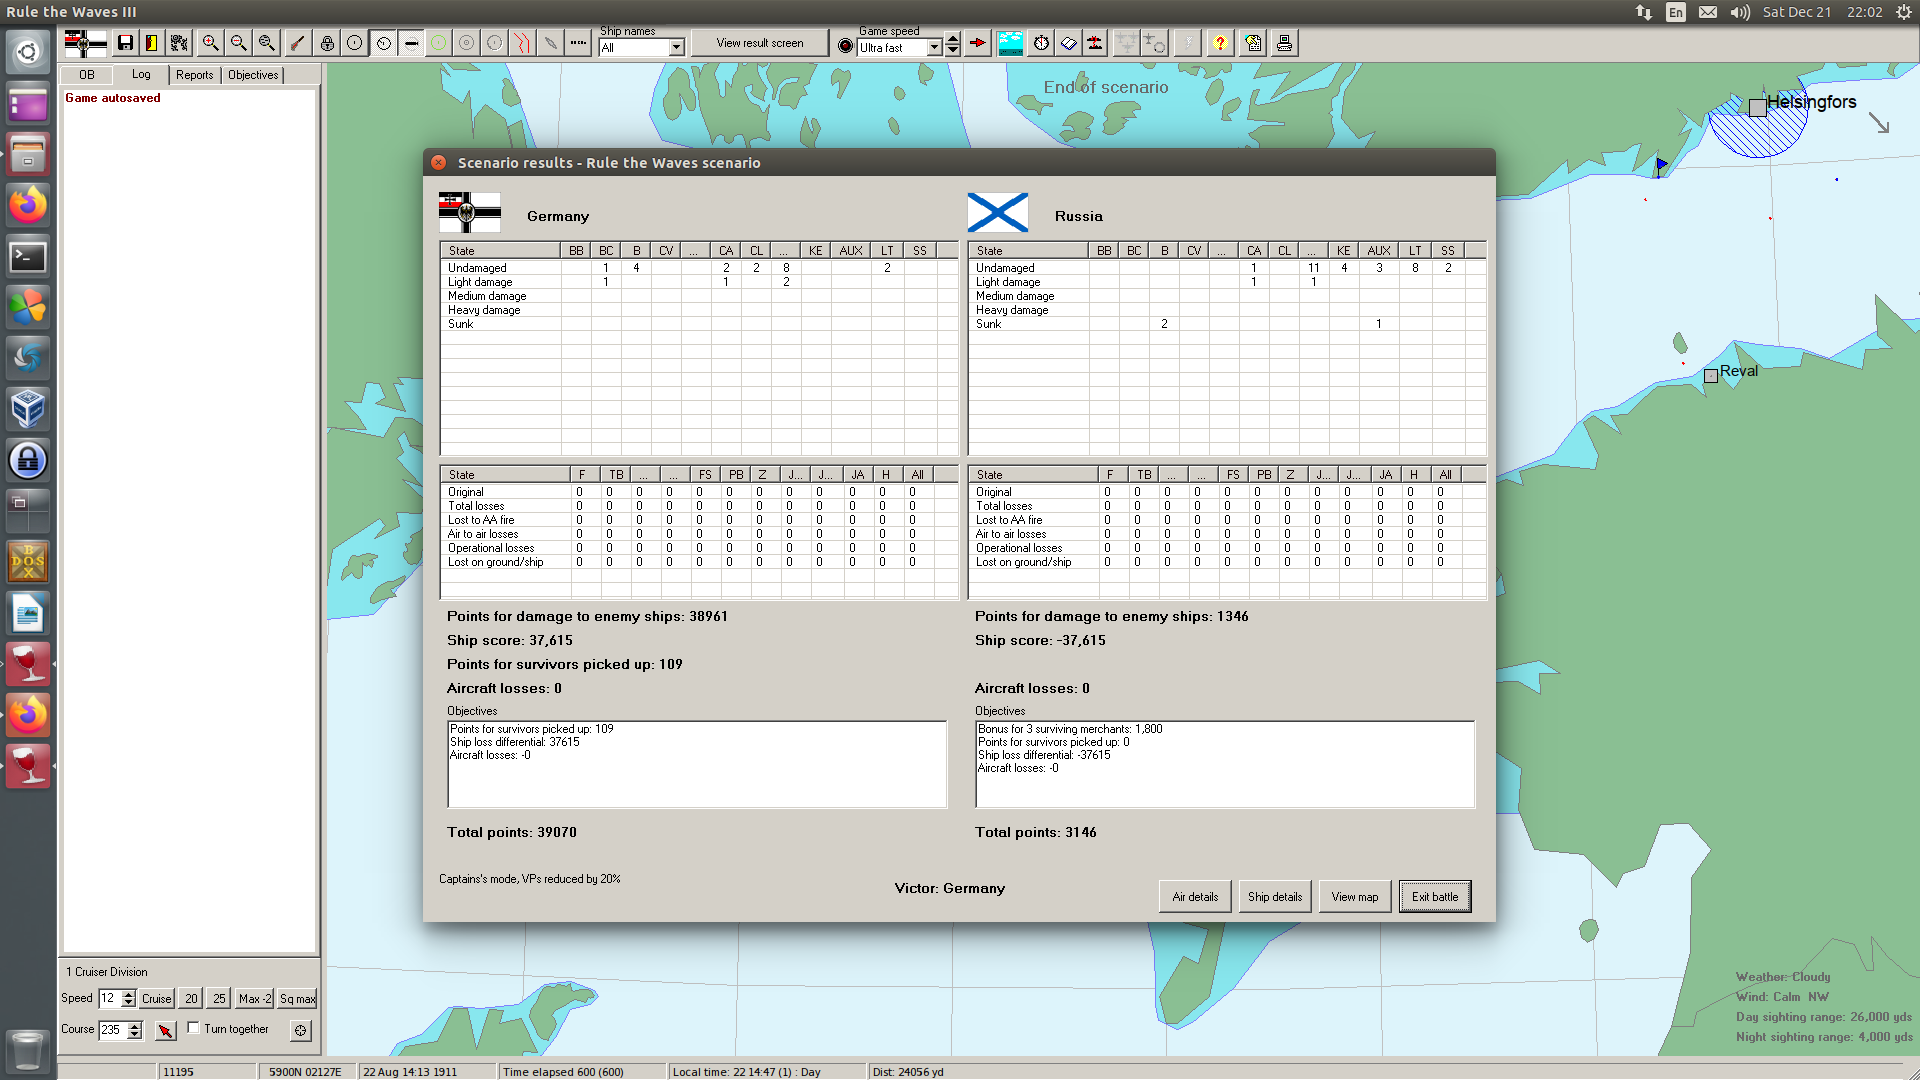Viewport: 1920px width, 1080px height.
Task: Select the red brush tool icon
Action: pos(298,43)
